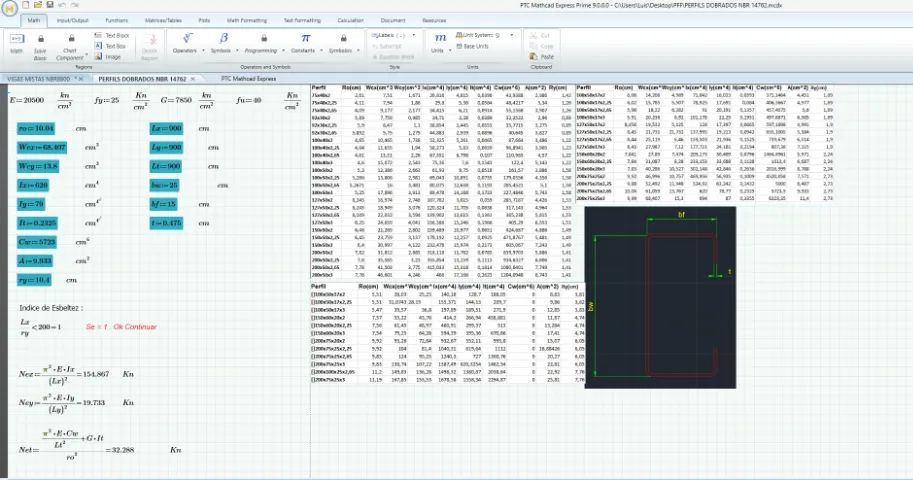This screenshot has height=480, width=913.
Task: Insert an Image region
Action: (108, 57)
